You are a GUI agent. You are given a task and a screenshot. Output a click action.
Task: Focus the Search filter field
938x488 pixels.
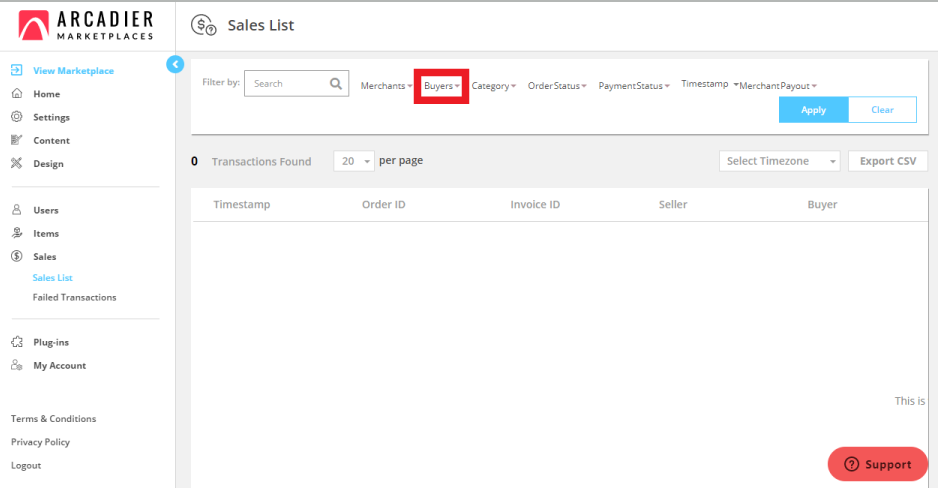tap(296, 84)
